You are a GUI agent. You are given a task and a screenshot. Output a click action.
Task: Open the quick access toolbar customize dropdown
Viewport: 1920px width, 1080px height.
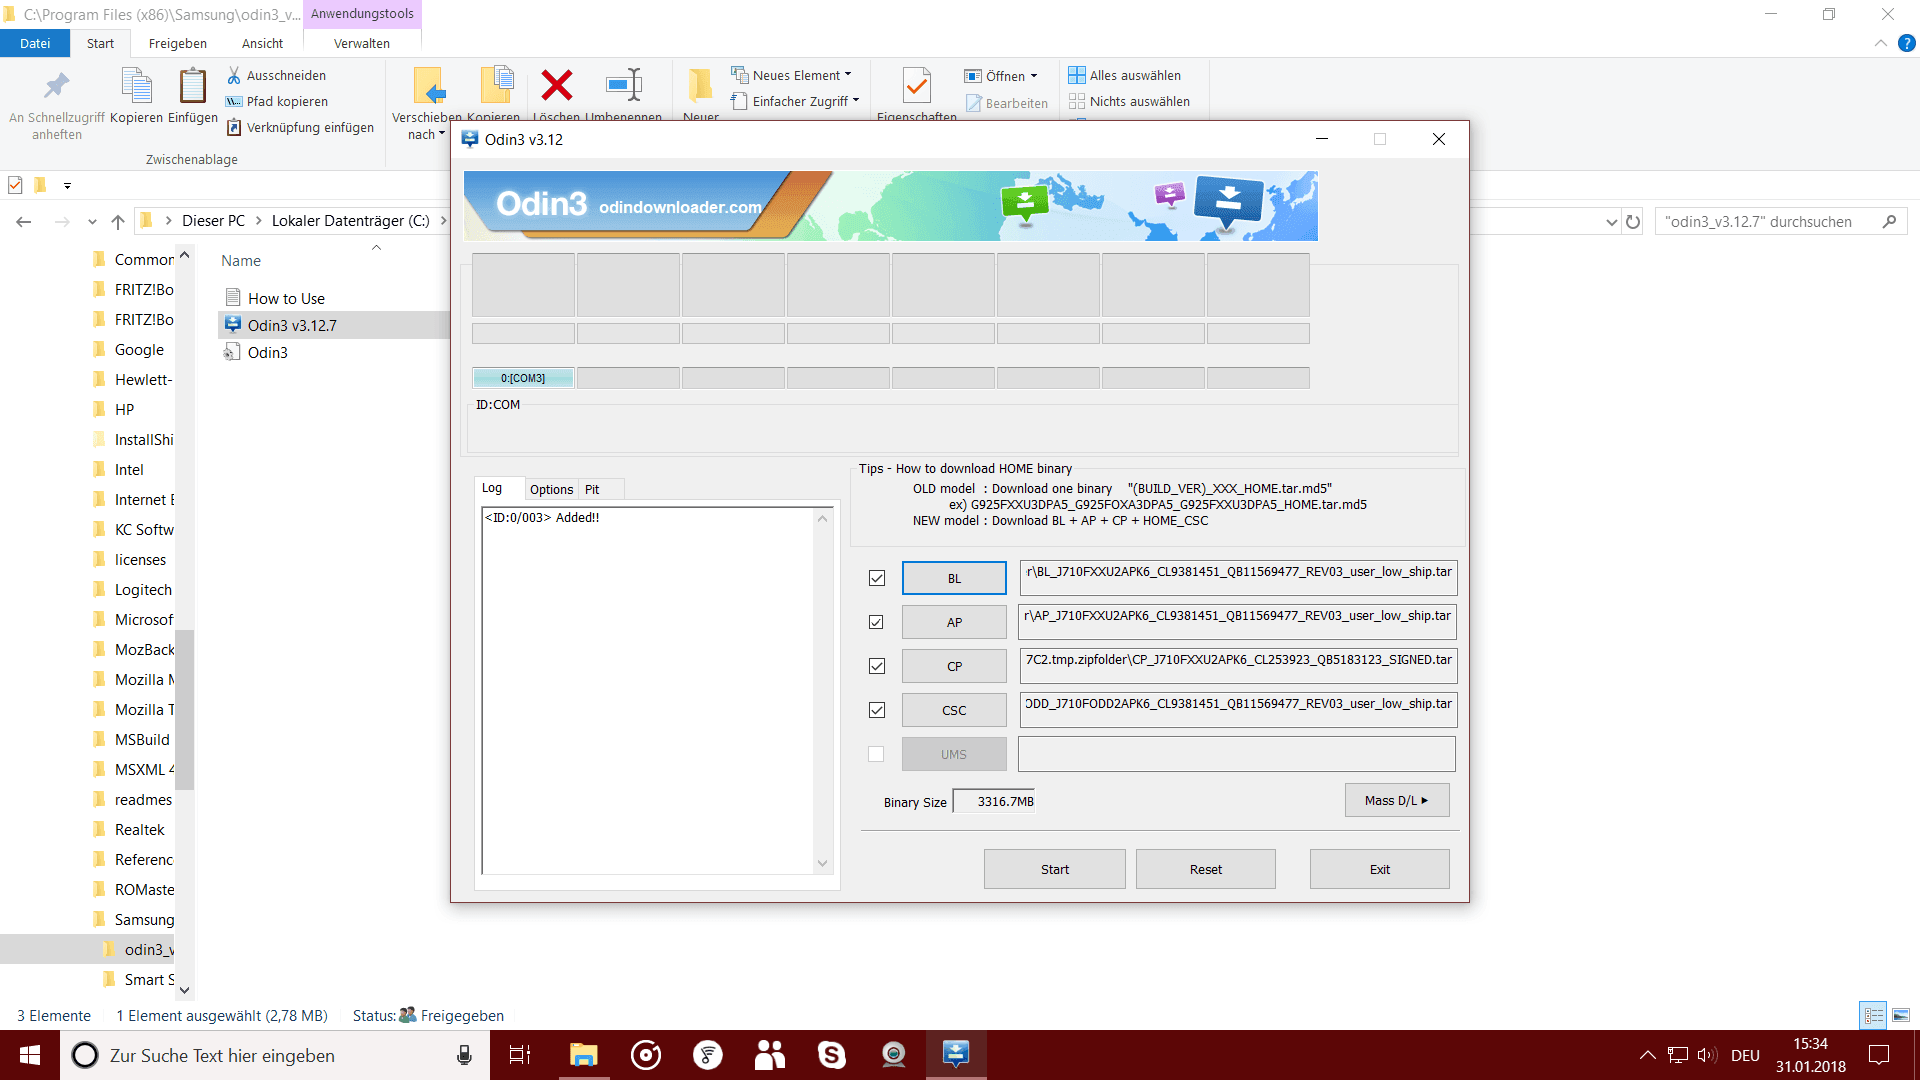(67, 185)
